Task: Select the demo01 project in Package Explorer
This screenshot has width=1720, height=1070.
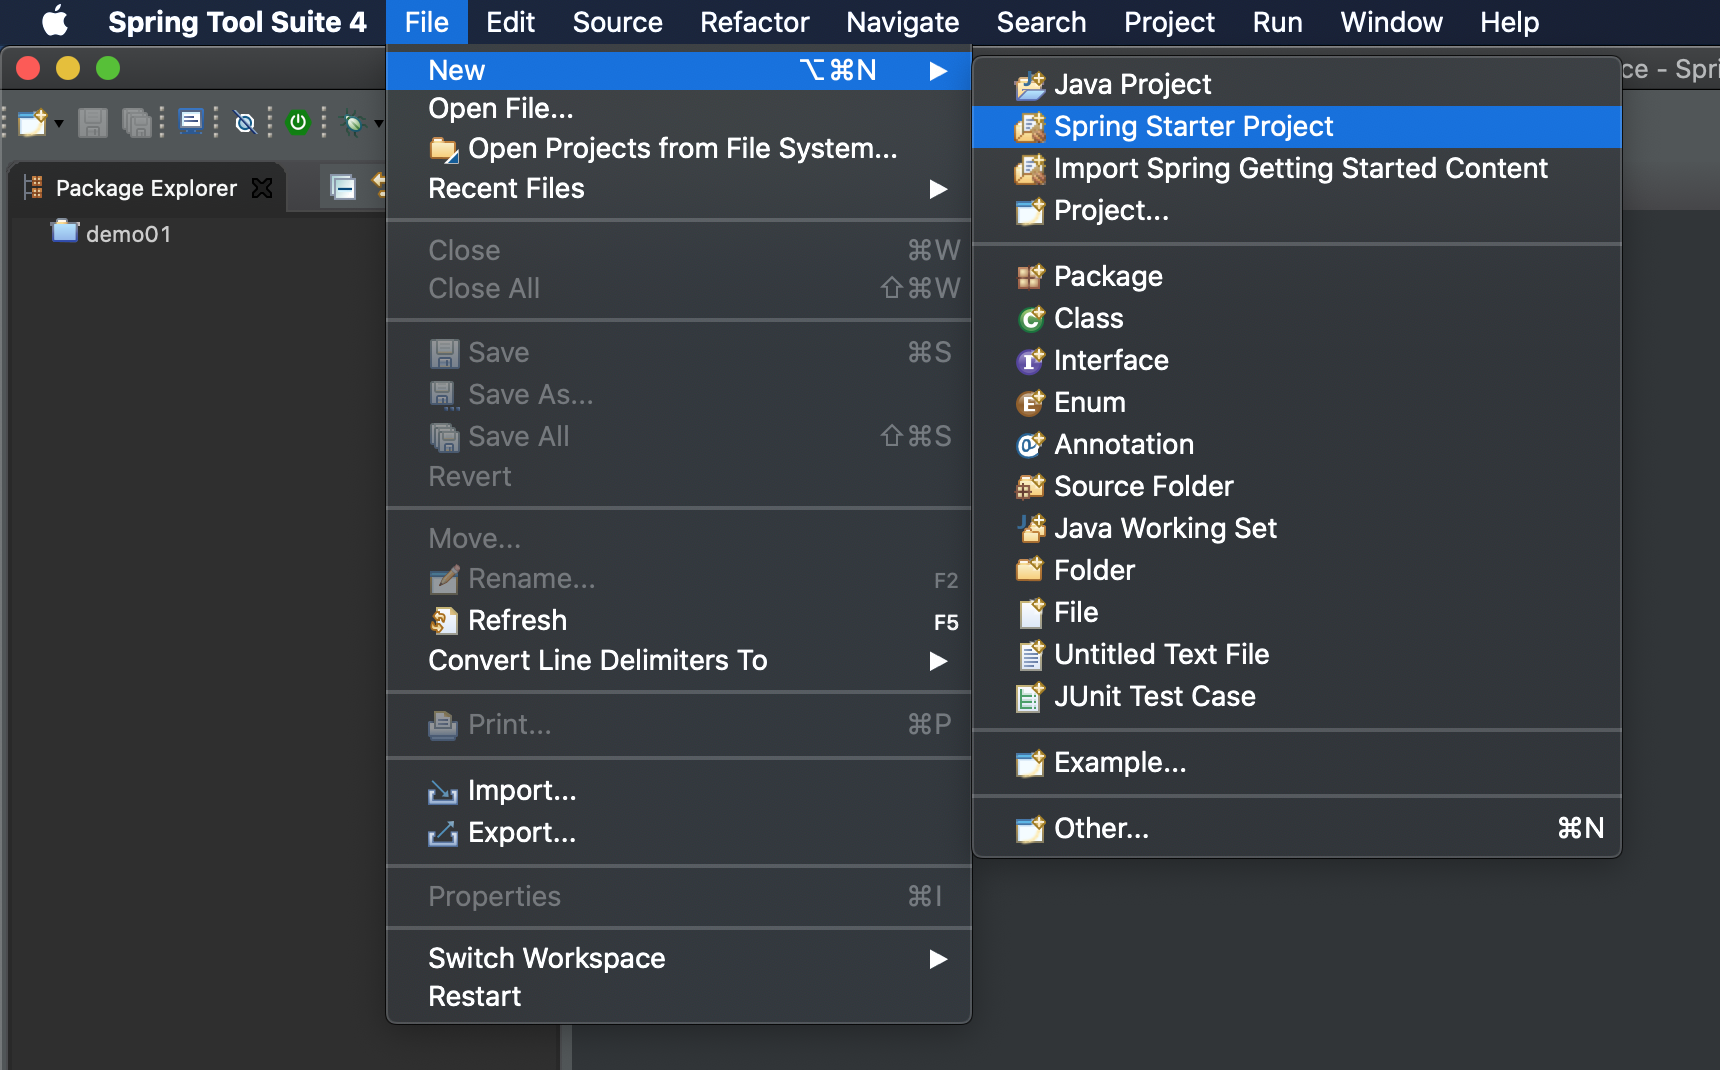Action: click(112, 234)
